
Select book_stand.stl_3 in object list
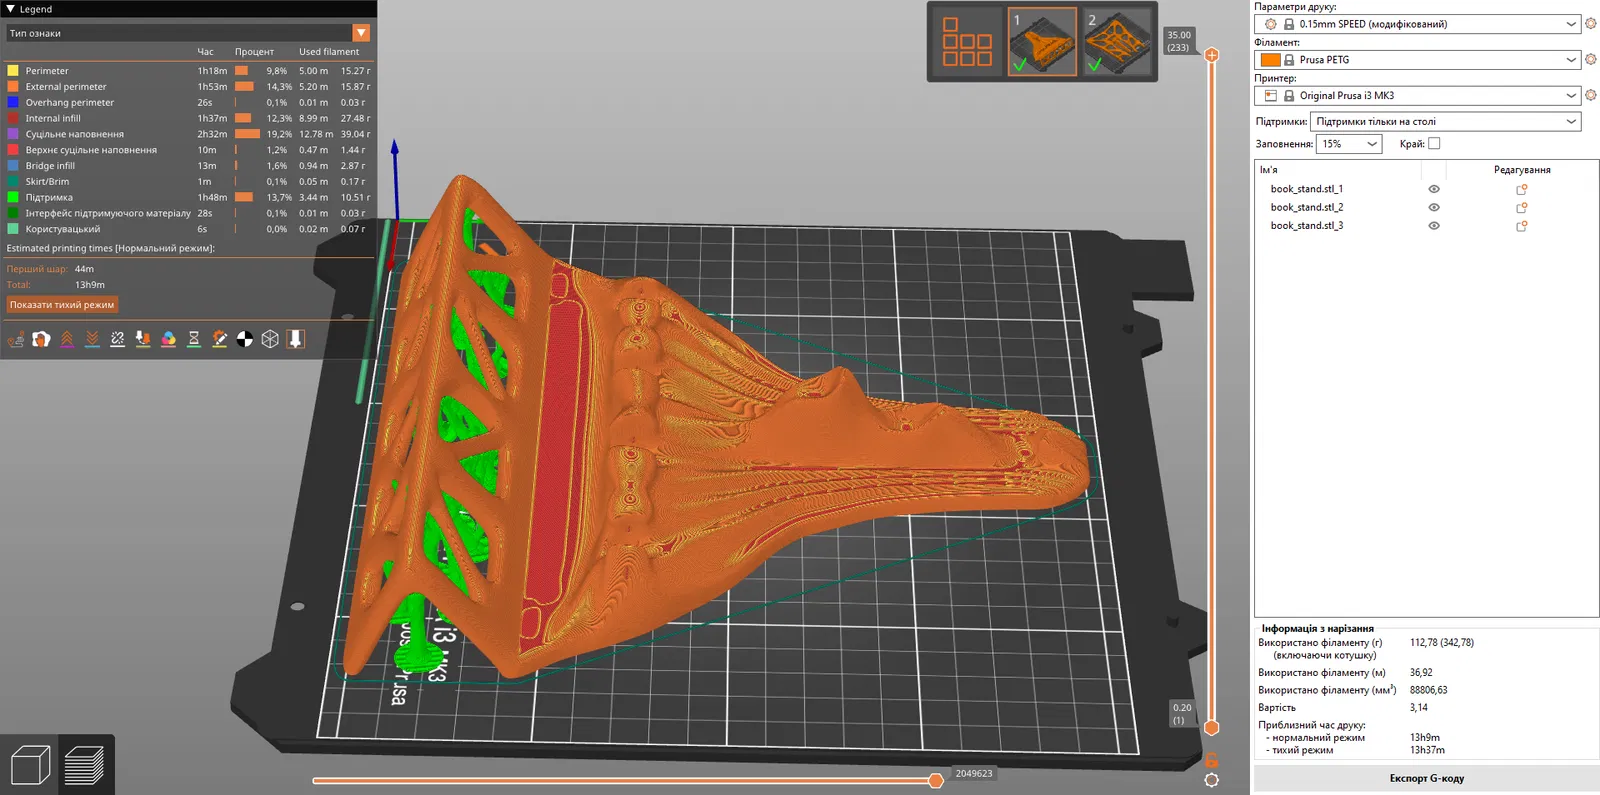pos(1306,226)
